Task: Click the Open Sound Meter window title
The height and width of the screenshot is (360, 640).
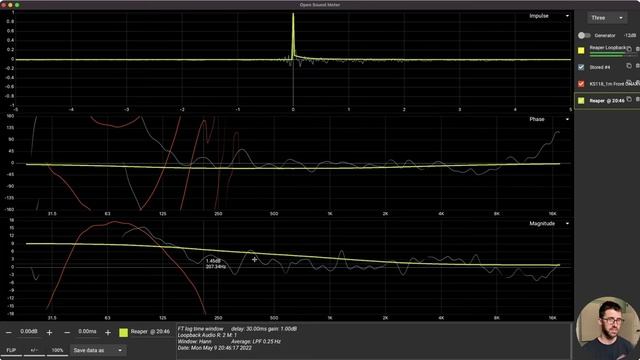Action: click(x=320, y=5)
